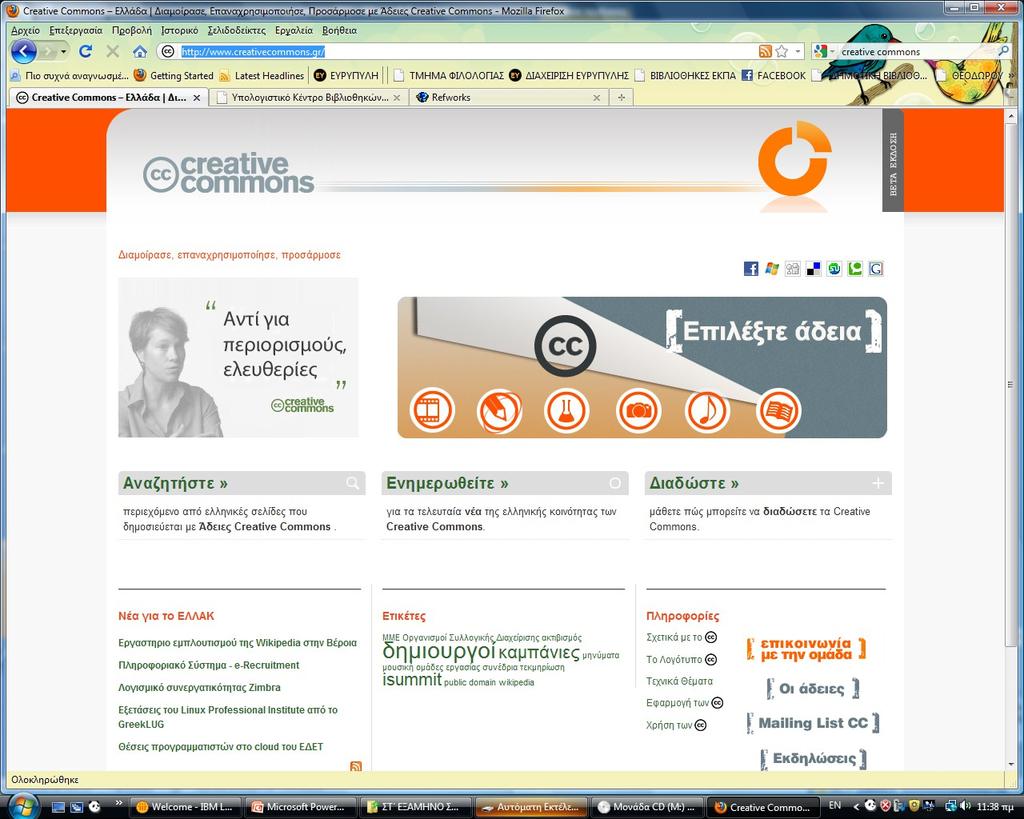
Task: Open the home page via house icon
Action: (x=140, y=51)
